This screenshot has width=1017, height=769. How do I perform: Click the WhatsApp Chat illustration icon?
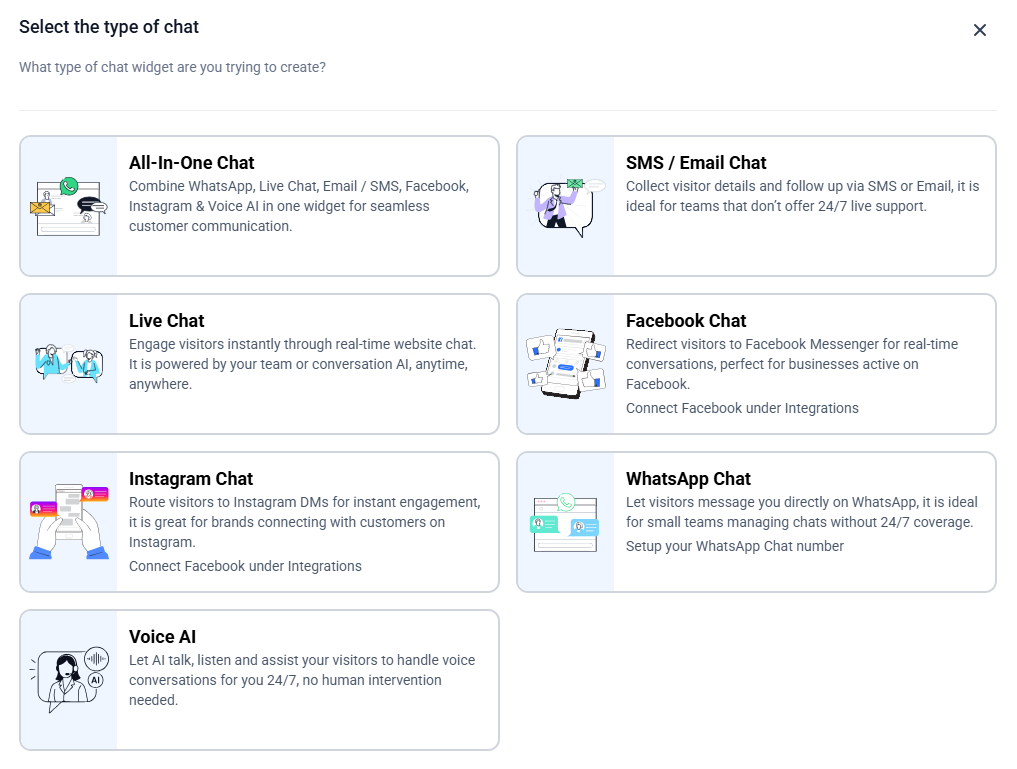point(566,522)
